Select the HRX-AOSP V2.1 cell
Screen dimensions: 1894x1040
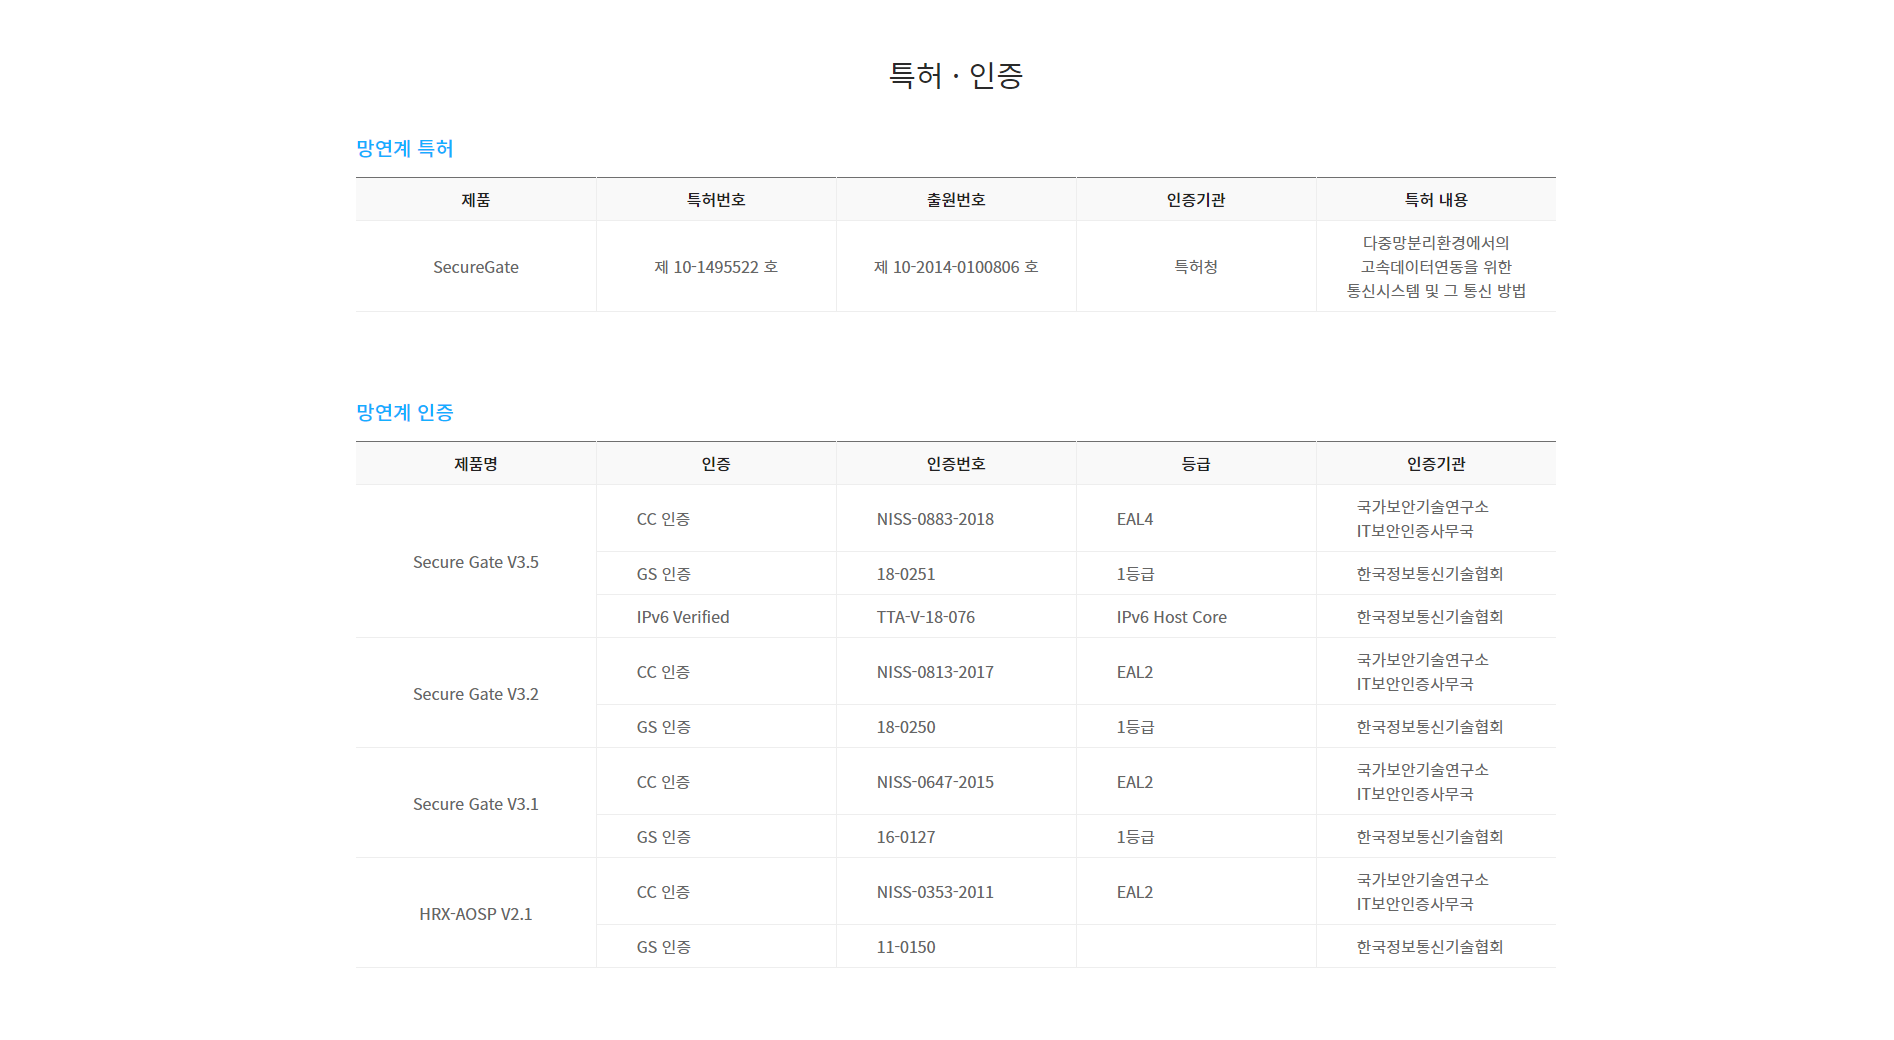point(476,914)
